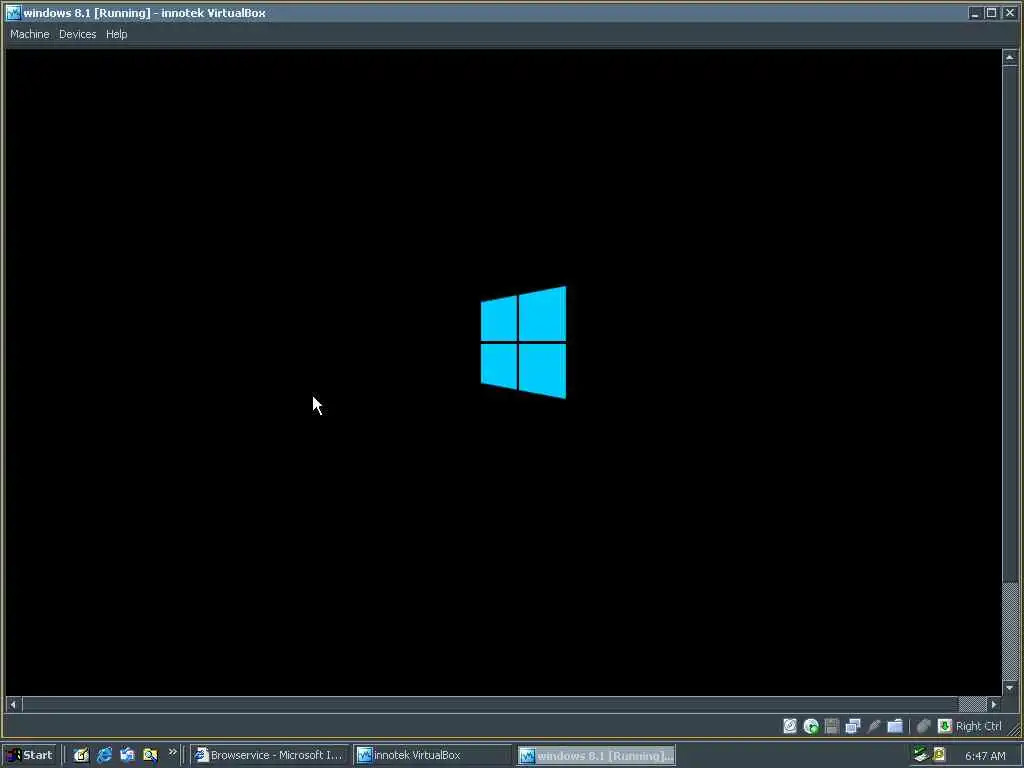Viewport: 1024px width, 768px height.
Task: Expand hidden Quick Launch items chevron
Action: point(172,752)
